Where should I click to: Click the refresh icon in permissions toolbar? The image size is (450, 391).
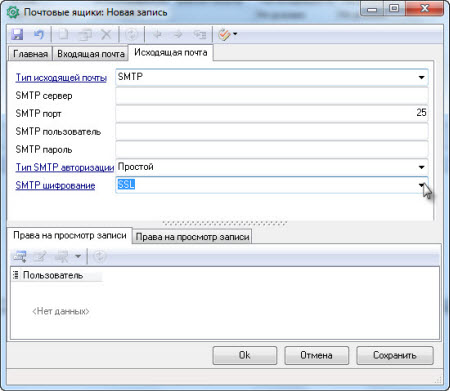point(99,256)
